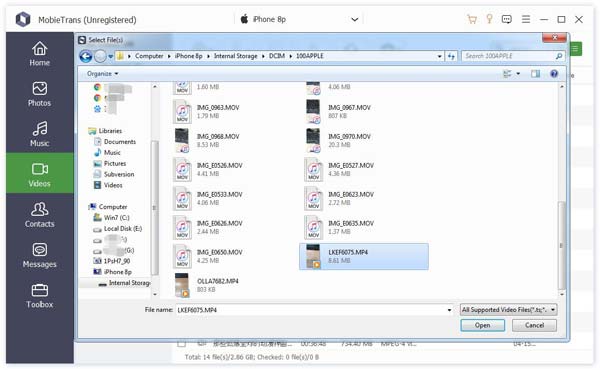Select the file IMG_E0533.MOV
The width and height of the screenshot is (600, 370).
click(x=208, y=198)
